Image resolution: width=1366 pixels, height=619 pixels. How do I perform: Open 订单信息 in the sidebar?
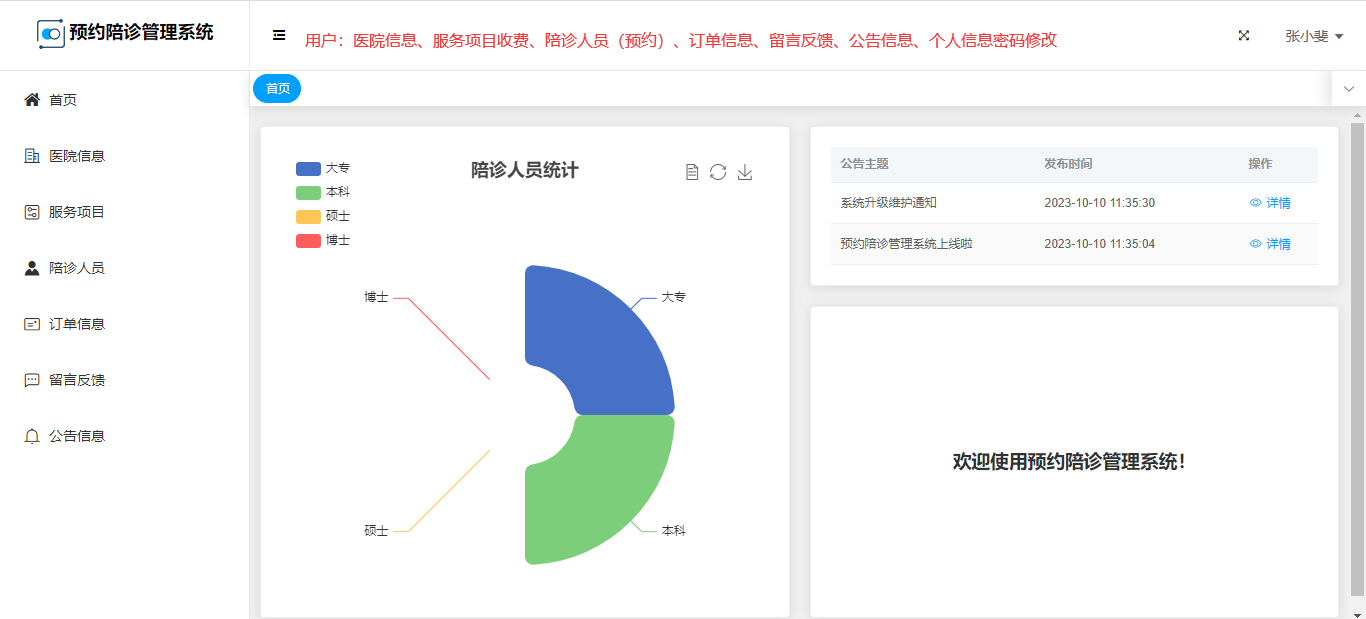coord(77,324)
